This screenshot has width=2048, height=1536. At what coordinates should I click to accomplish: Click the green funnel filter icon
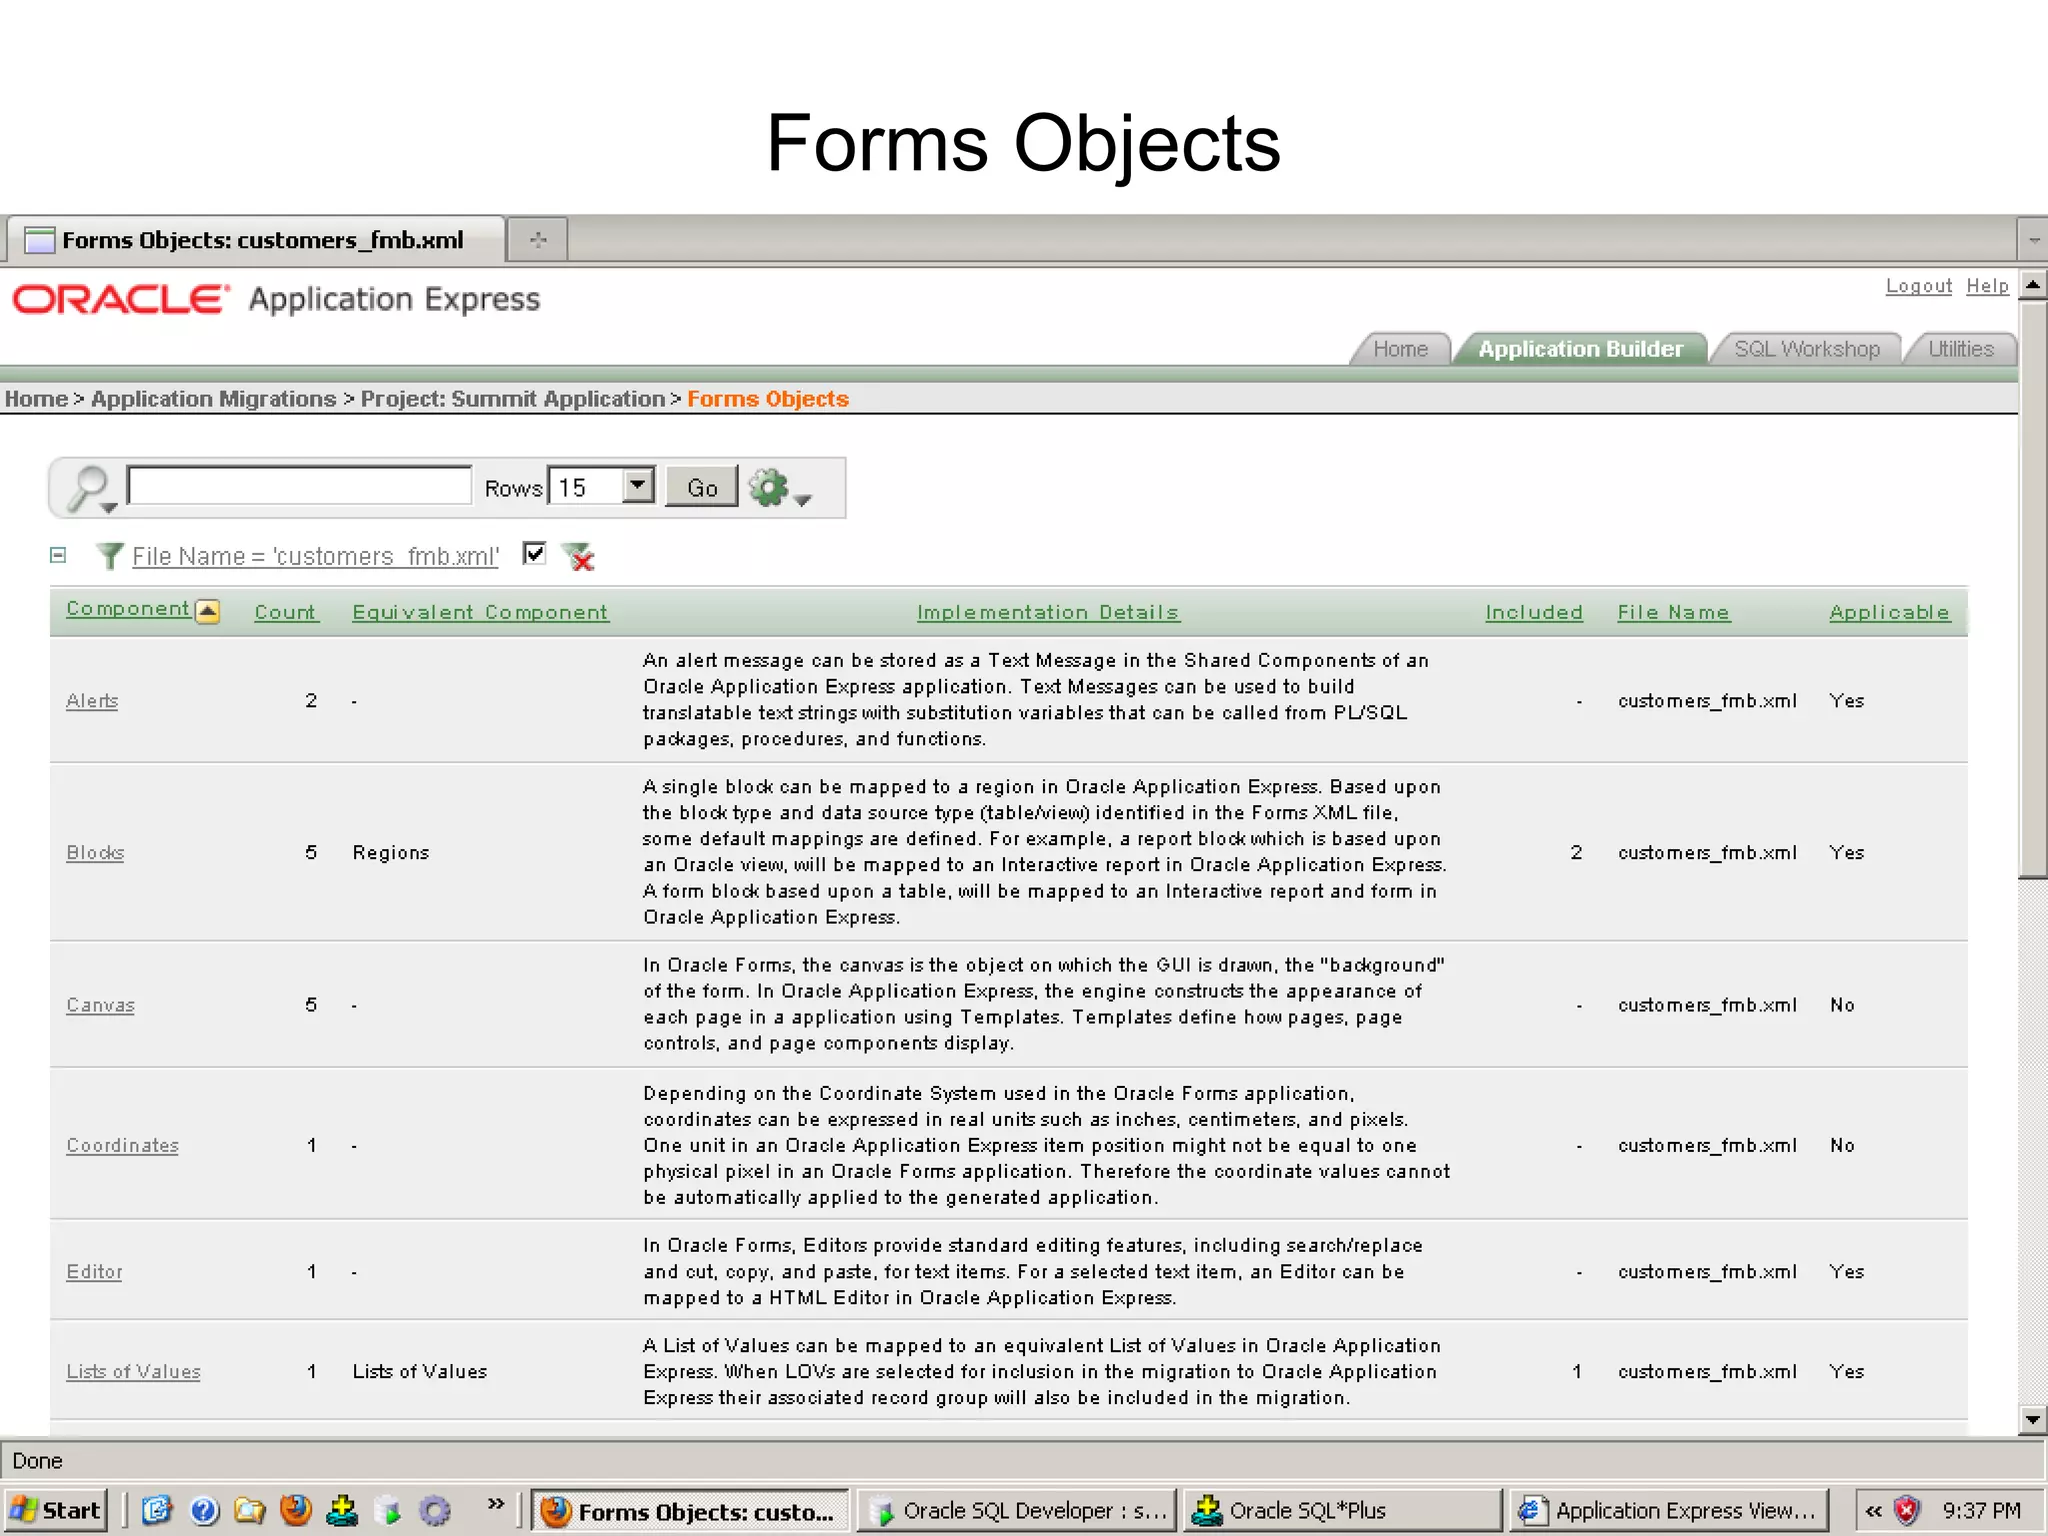[x=109, y=556]
